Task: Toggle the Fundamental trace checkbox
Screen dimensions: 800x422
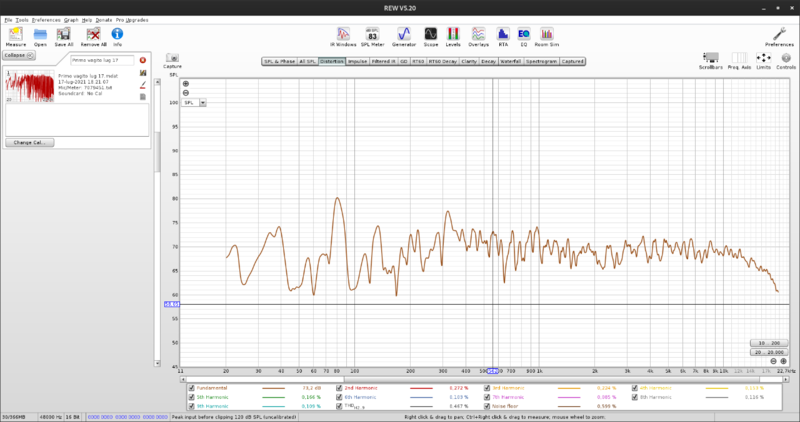Action: pyautogui.click(x=193, y=387)
